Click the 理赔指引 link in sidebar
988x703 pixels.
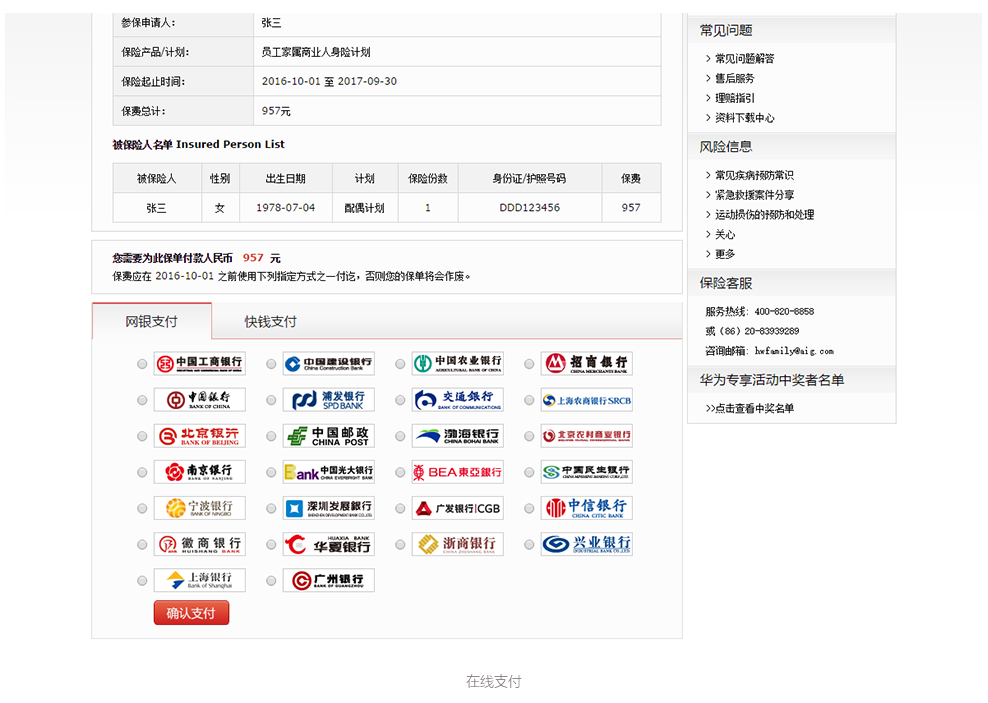[x=735, y=98]
